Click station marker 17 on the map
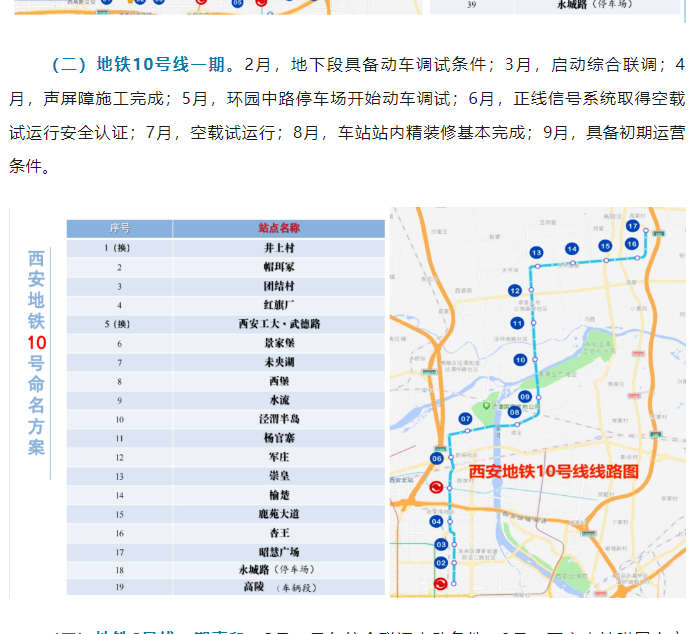This screenshot has height=634, width=698. pos(633,226)
